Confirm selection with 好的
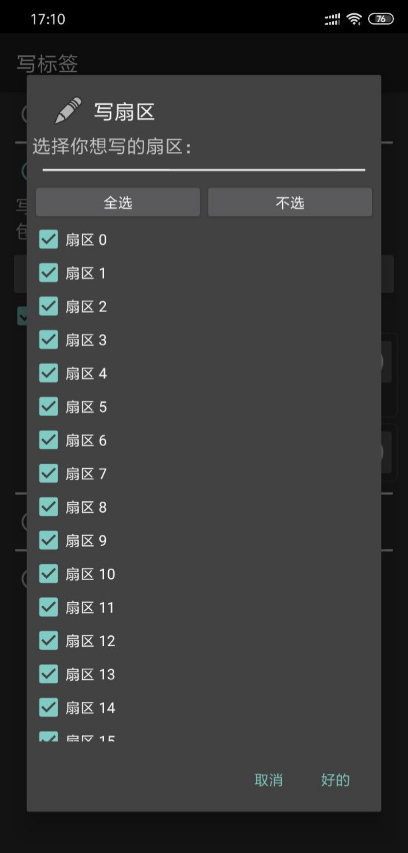This screenshot has height=853, width=408. click(x=335, y=780)
